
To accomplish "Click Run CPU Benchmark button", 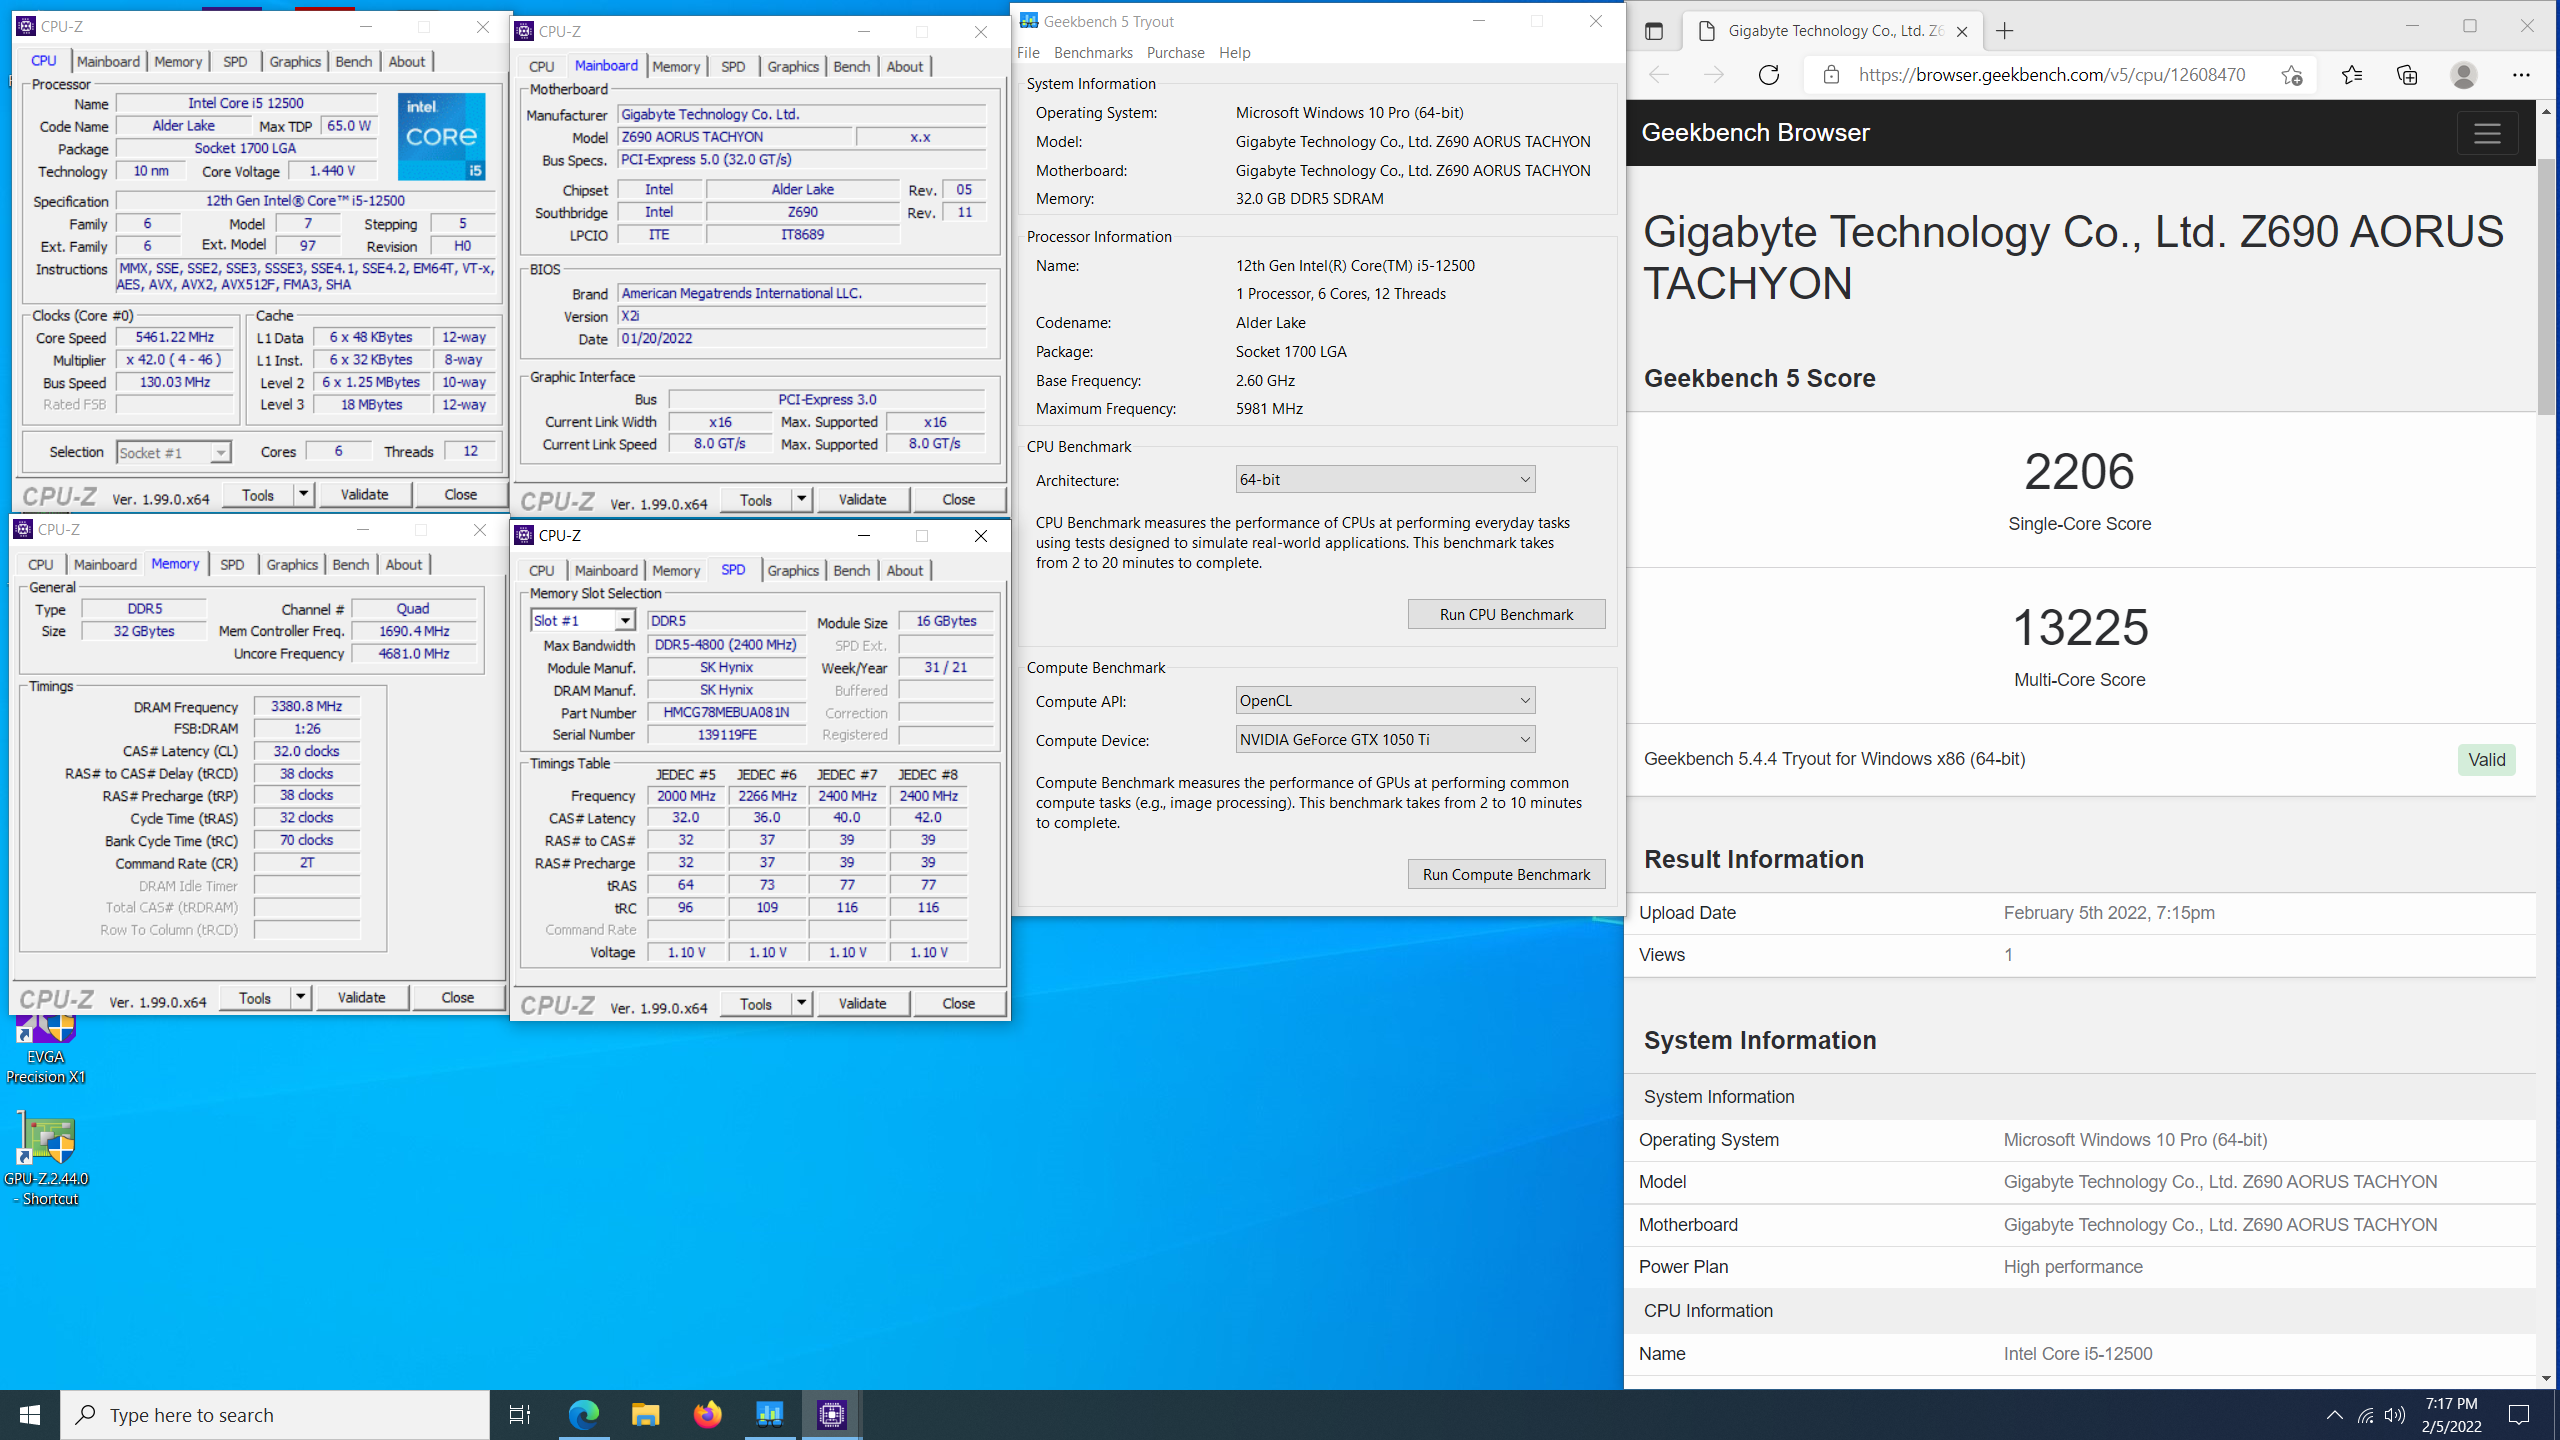I will (1506, 614).
